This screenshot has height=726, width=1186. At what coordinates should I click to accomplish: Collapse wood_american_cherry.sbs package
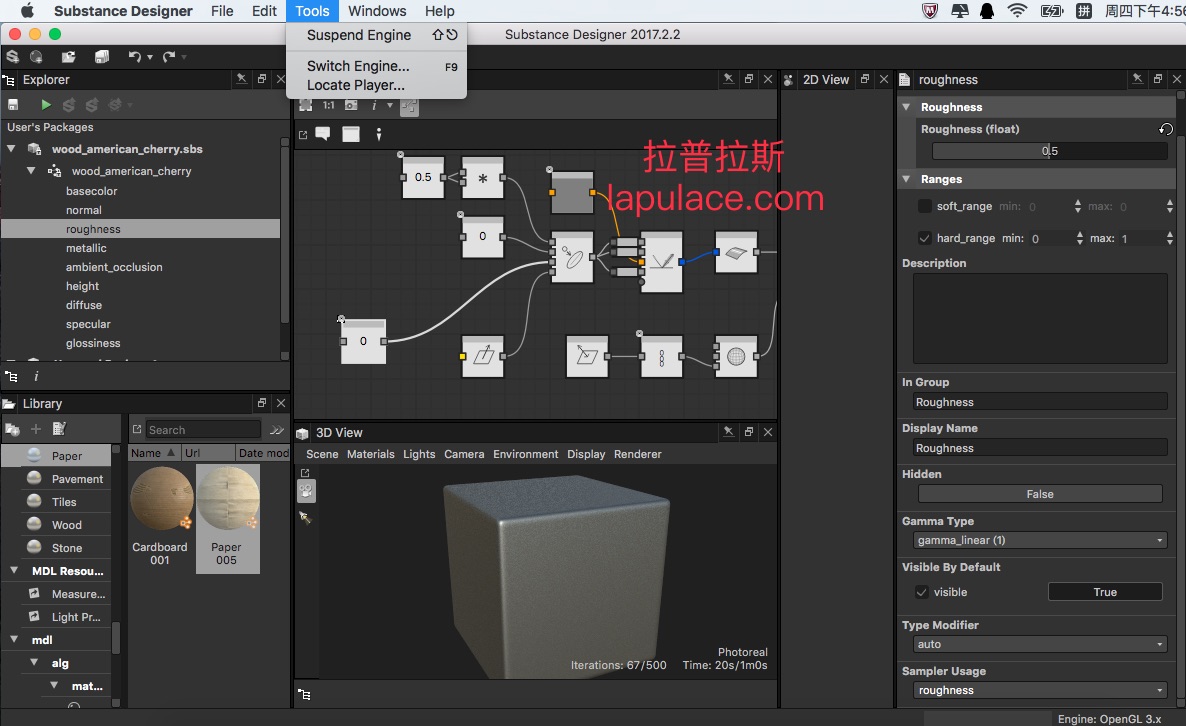coord(11,149)
